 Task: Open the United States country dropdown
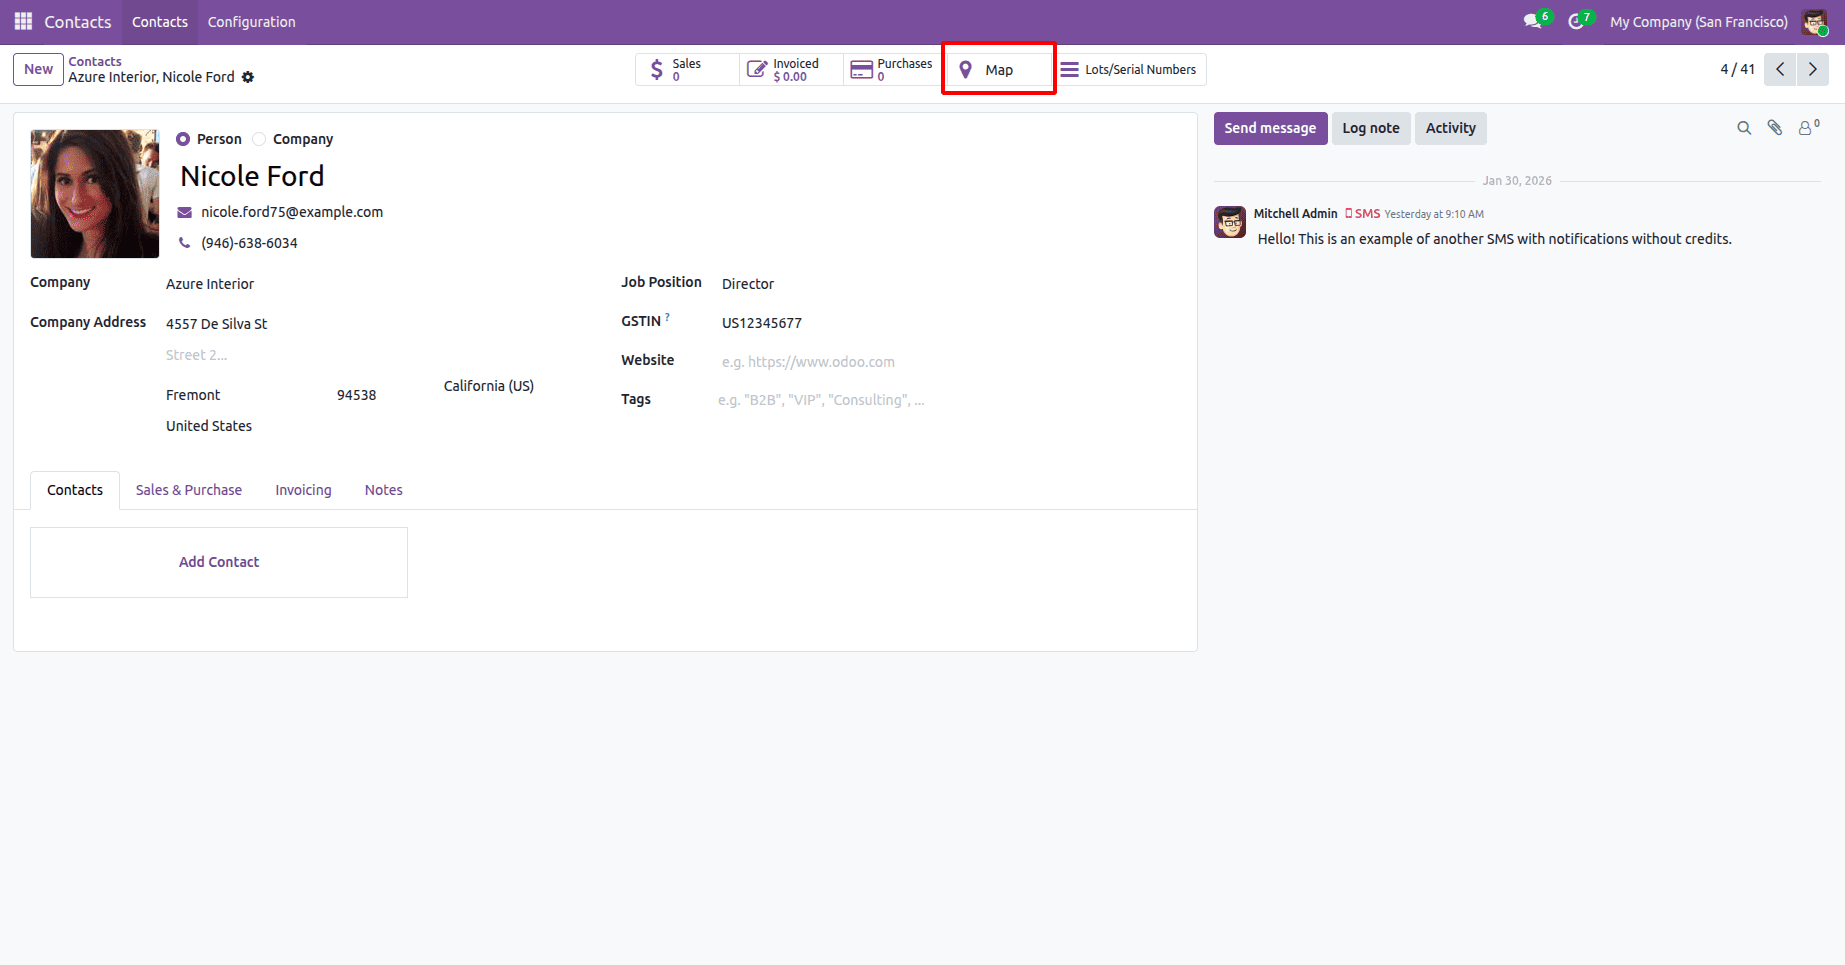tap(208, 425)
